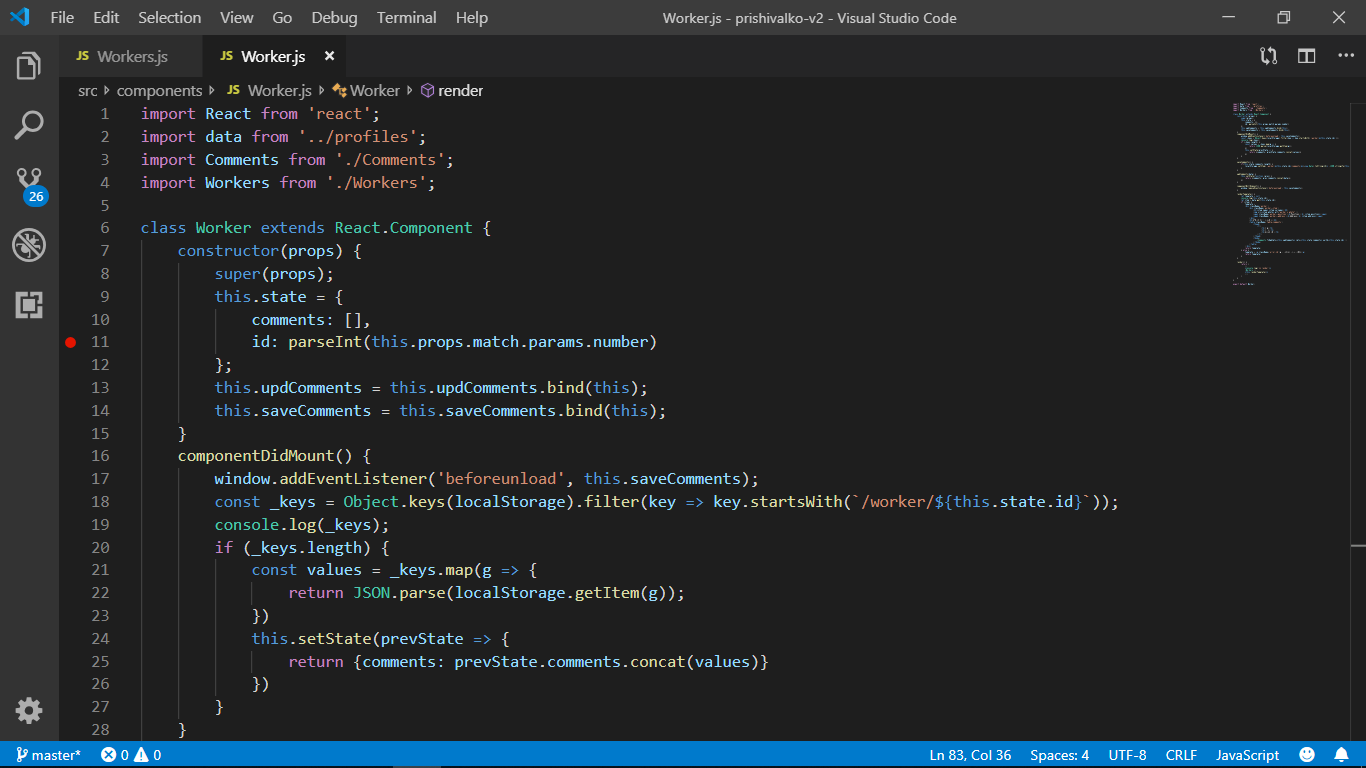Viewport: 1366px width, 768px height.
Task: Expand the Worker.js file breadcrumb
Action: (270, 90)
